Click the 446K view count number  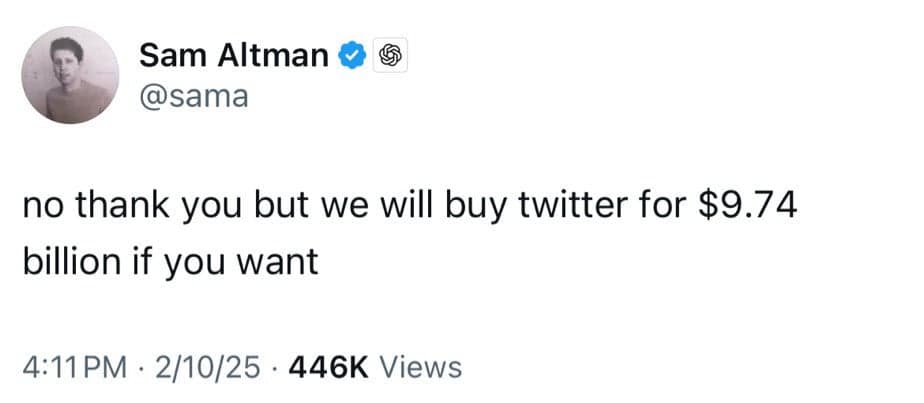tap(329, 367)
